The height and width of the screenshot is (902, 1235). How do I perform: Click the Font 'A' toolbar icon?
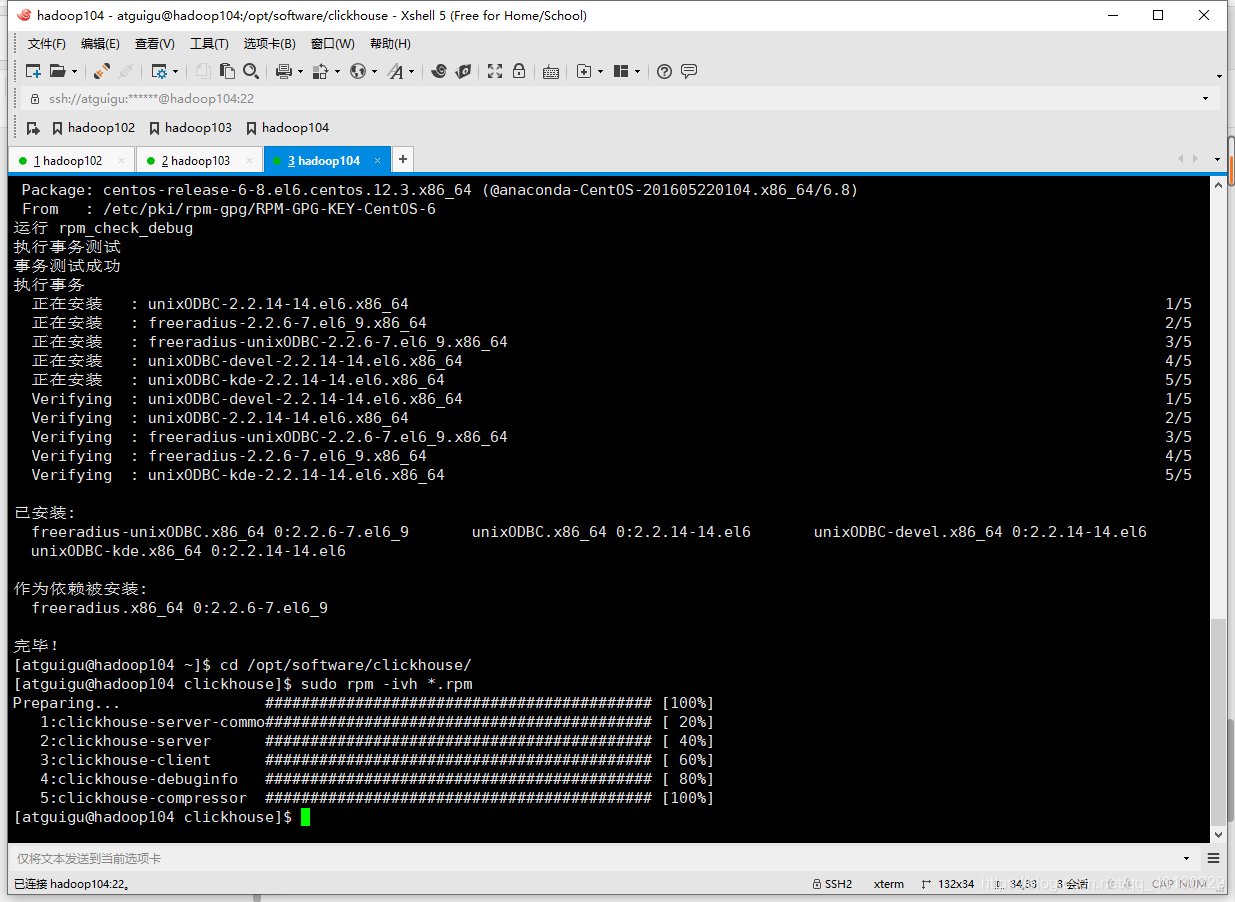coord(396,71)
